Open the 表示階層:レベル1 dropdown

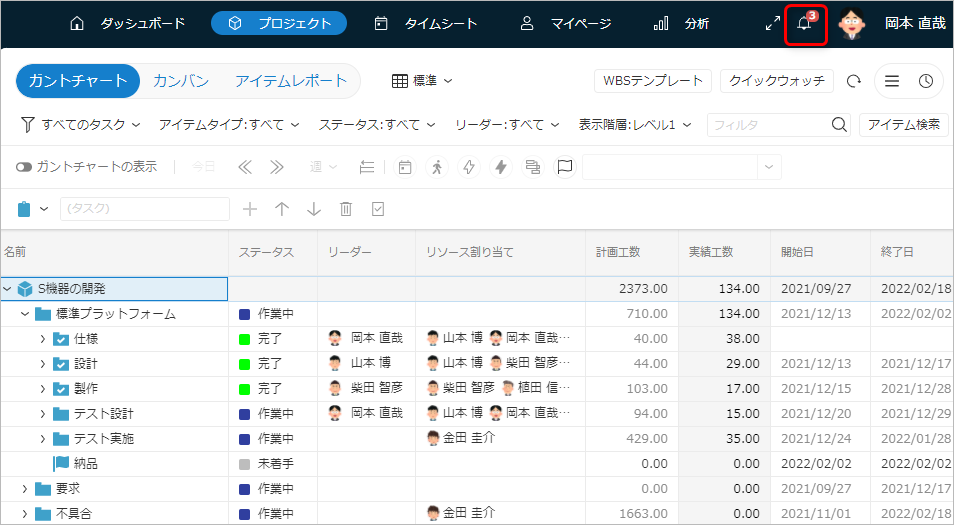[635, 125]
